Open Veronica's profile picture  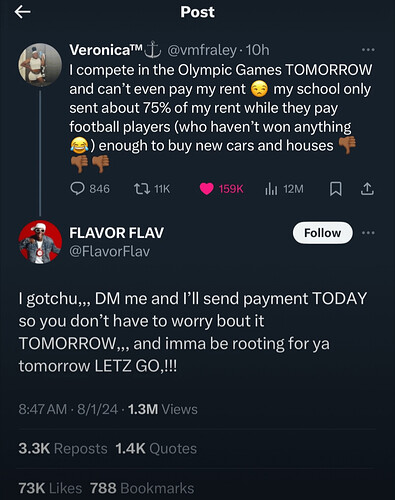(x=40, y=65)
